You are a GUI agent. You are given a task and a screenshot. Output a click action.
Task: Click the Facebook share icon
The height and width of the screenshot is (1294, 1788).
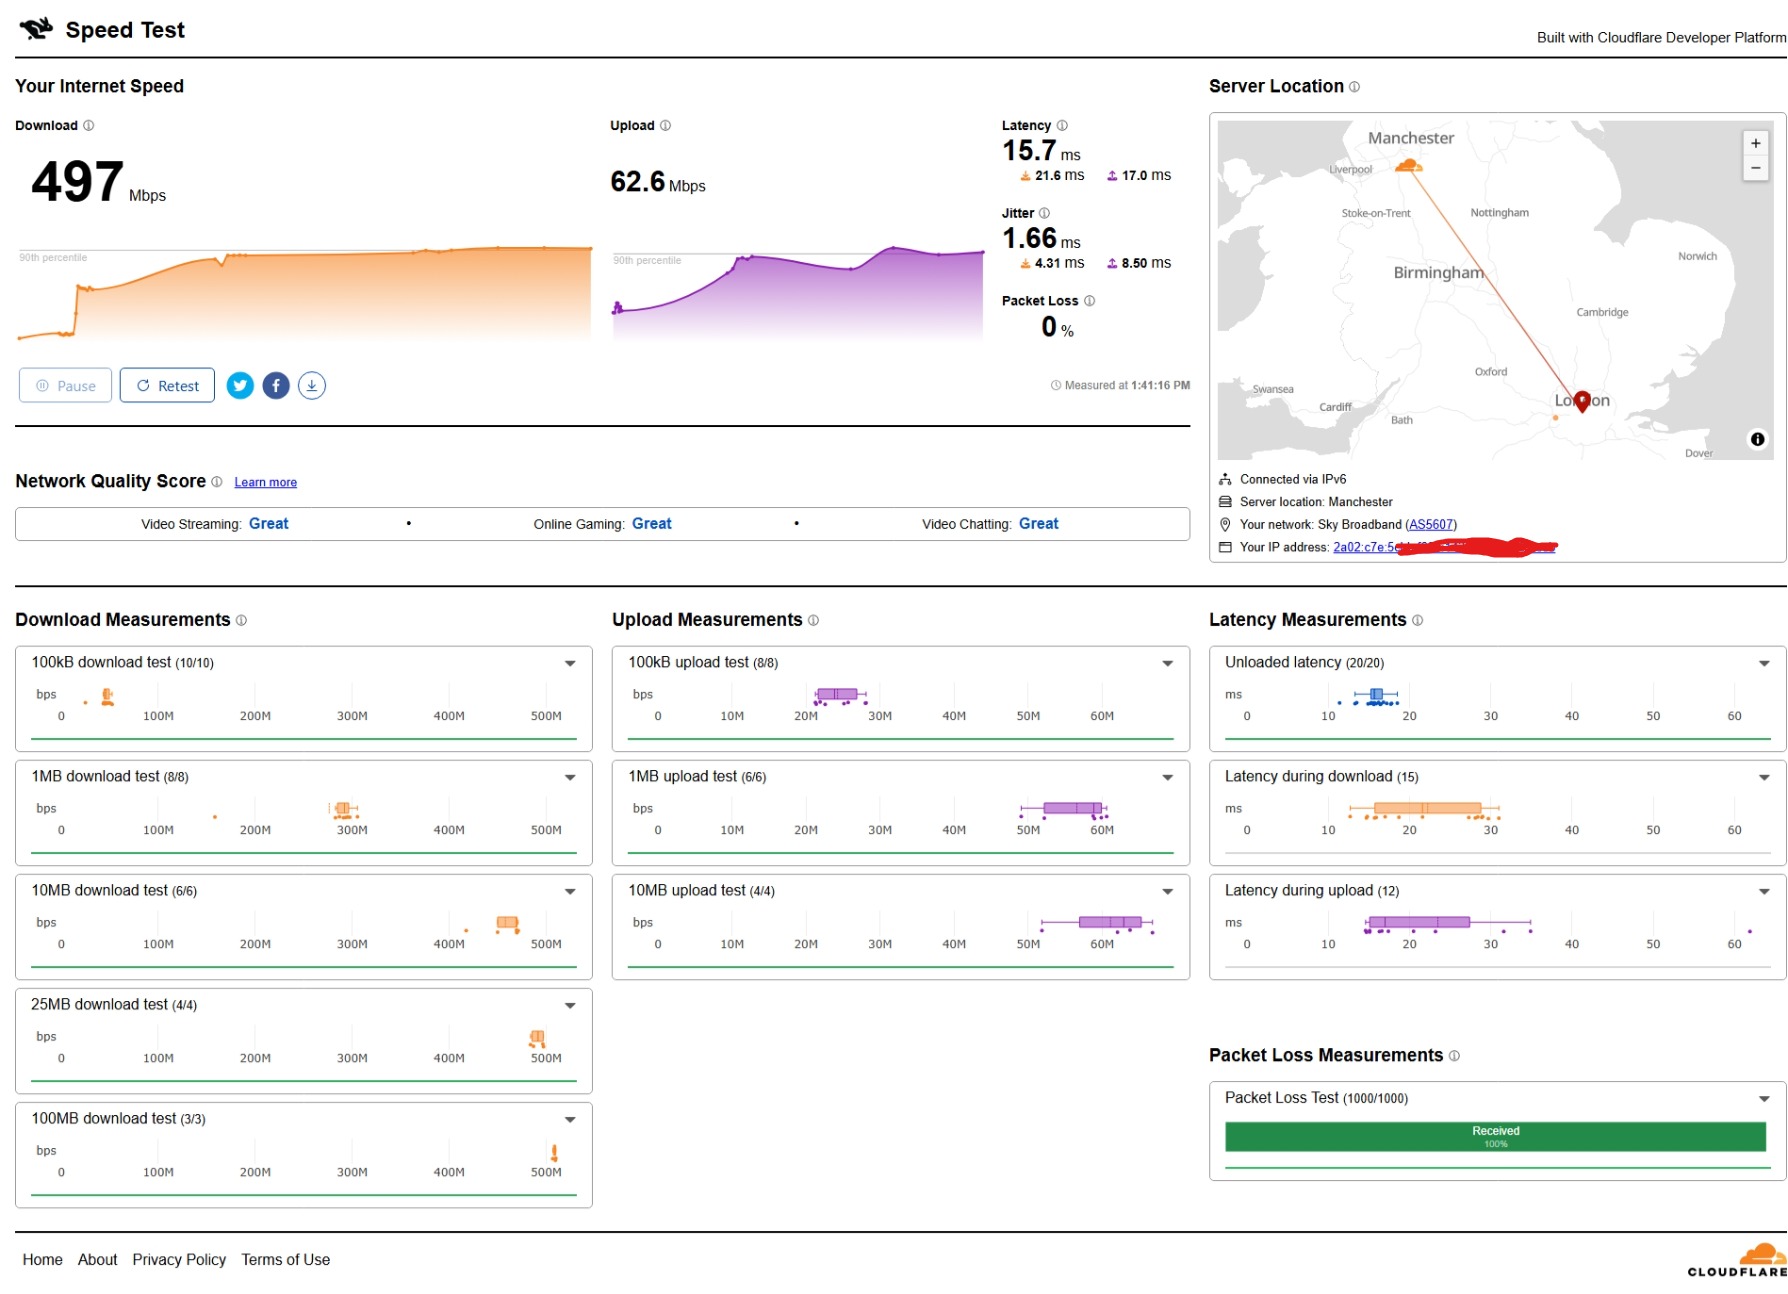tap(276, 386)
